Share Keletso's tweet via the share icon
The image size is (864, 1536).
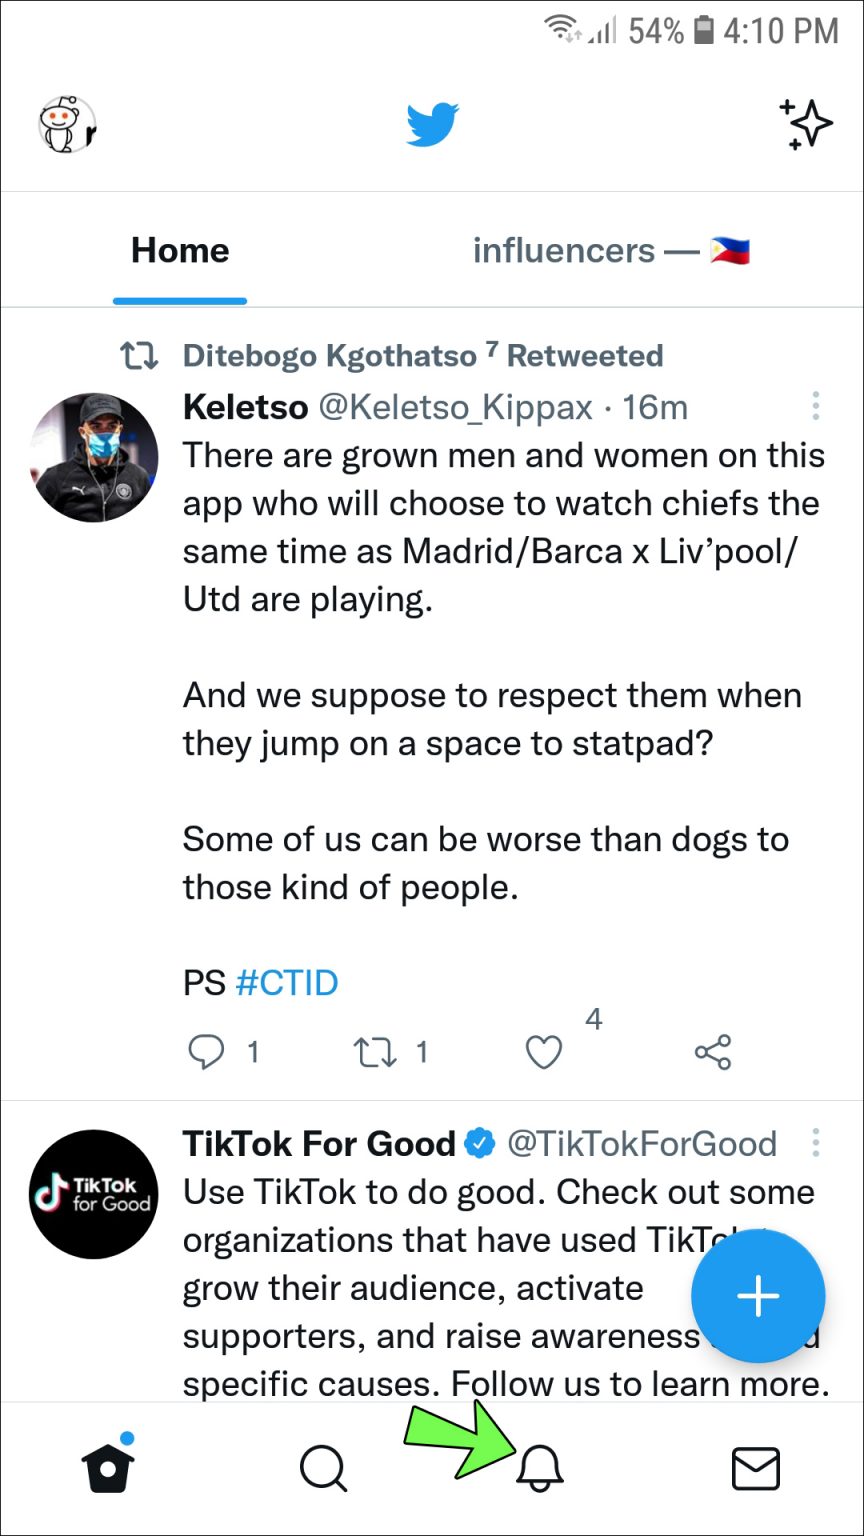(x=711, y=1052)
